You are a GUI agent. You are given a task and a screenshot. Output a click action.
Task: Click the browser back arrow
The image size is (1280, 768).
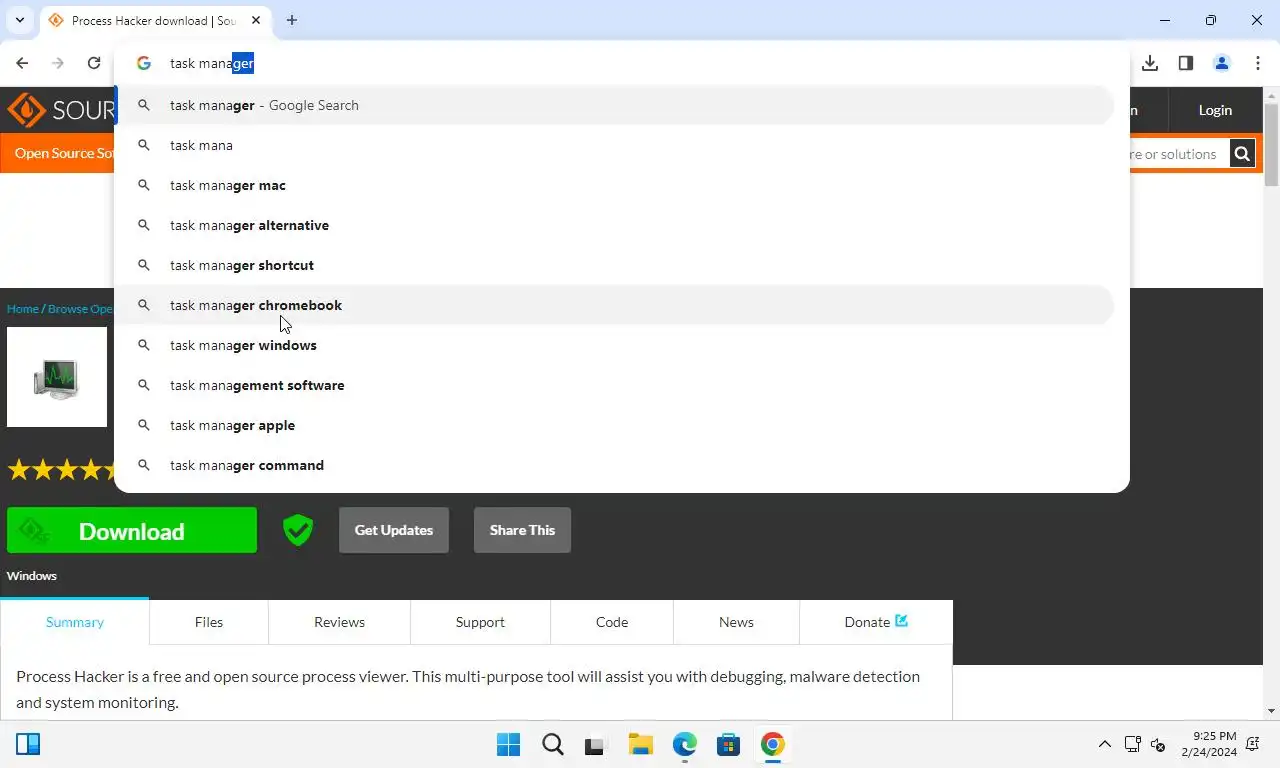click(x=22, y=63)
